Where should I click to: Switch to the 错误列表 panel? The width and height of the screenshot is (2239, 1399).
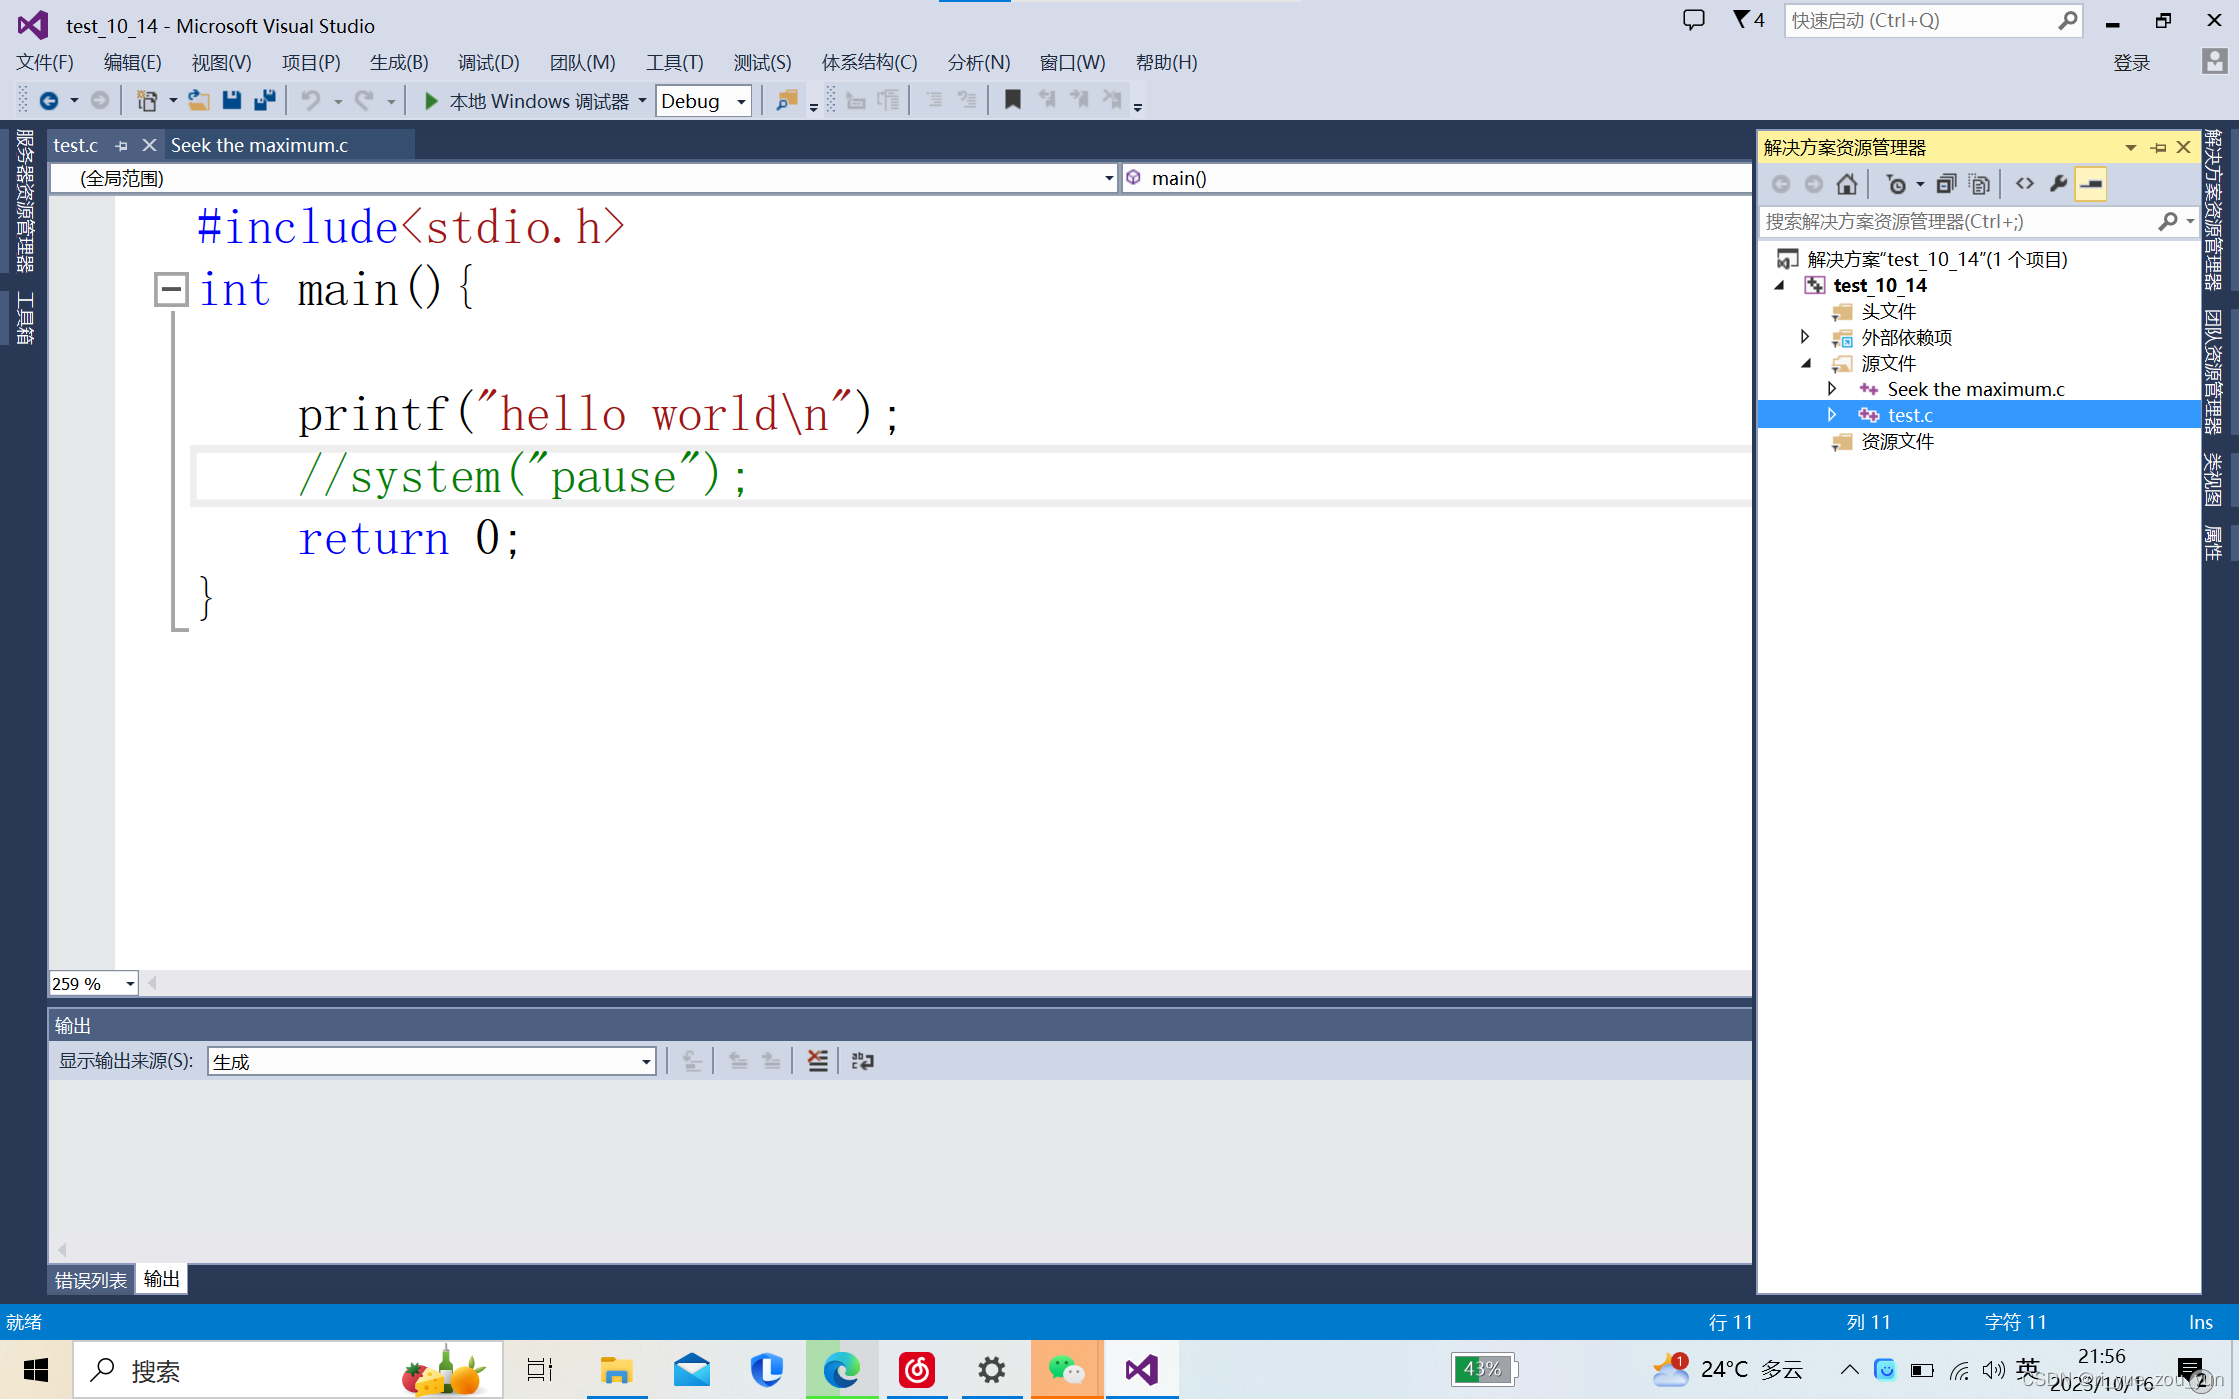[x=89, y=1278]
